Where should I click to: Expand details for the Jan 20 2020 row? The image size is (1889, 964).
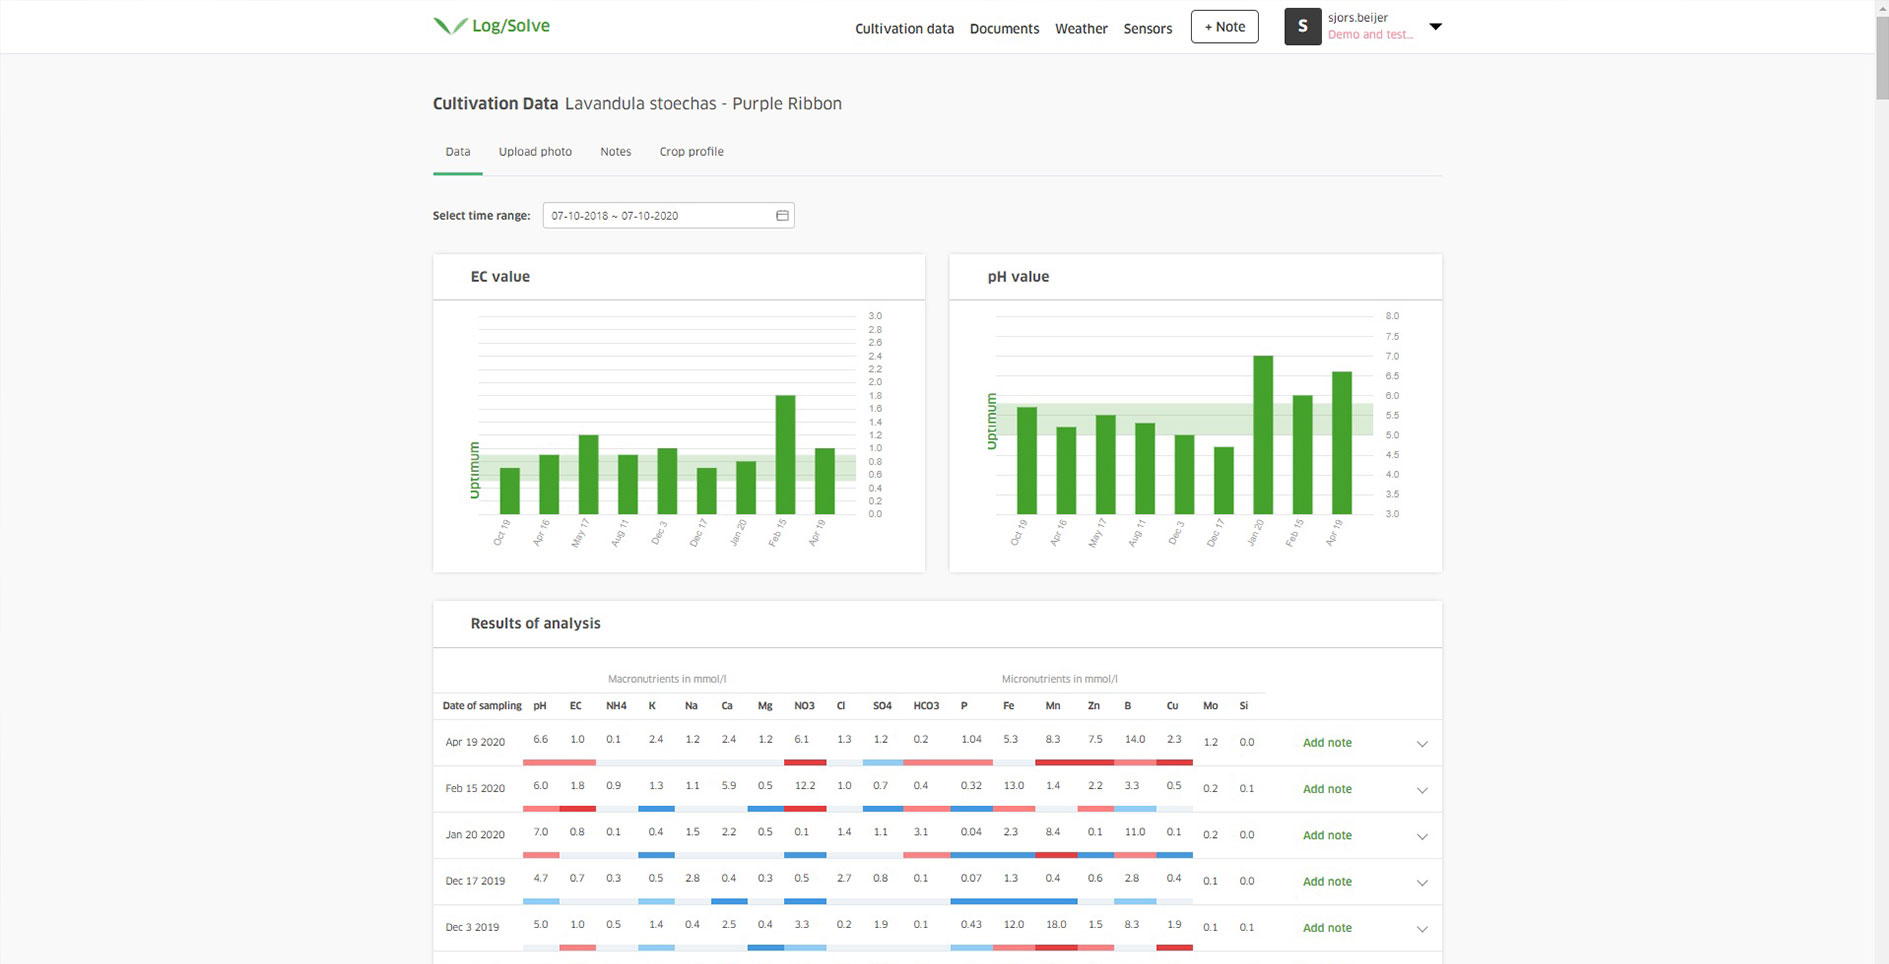click(x=1421, y=836)
